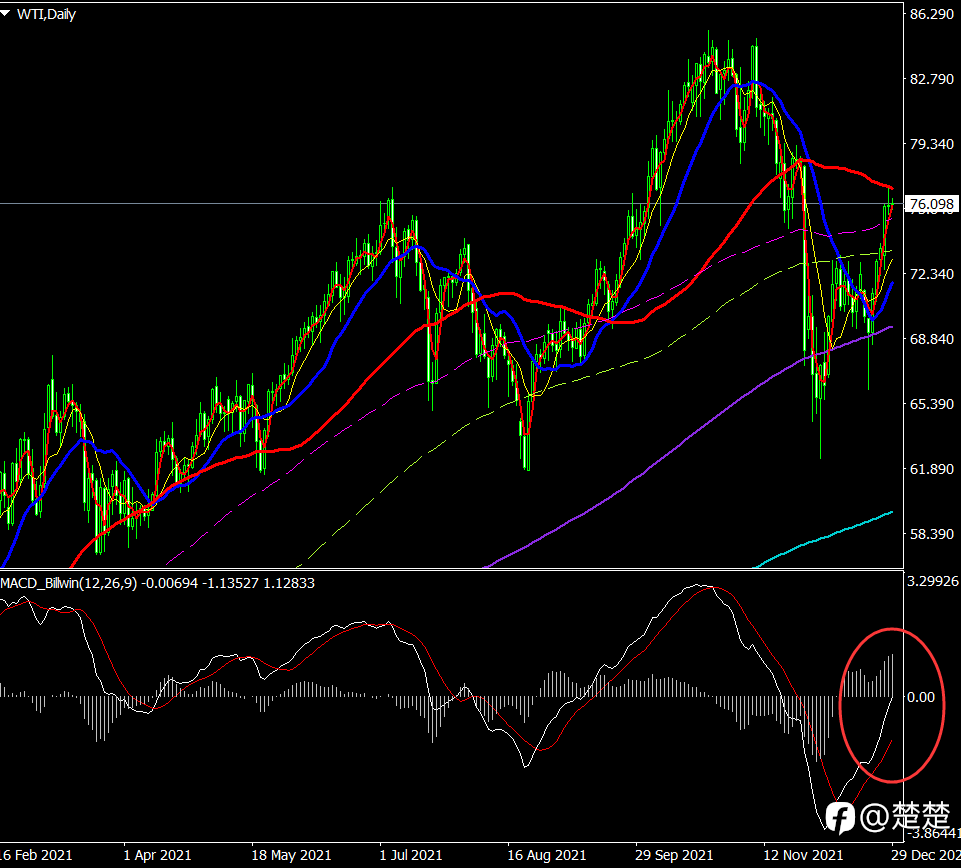The height and width of the screenshot is (868, 961).
Task: Click the 58.390 price scale value
Action: point(932,534)
